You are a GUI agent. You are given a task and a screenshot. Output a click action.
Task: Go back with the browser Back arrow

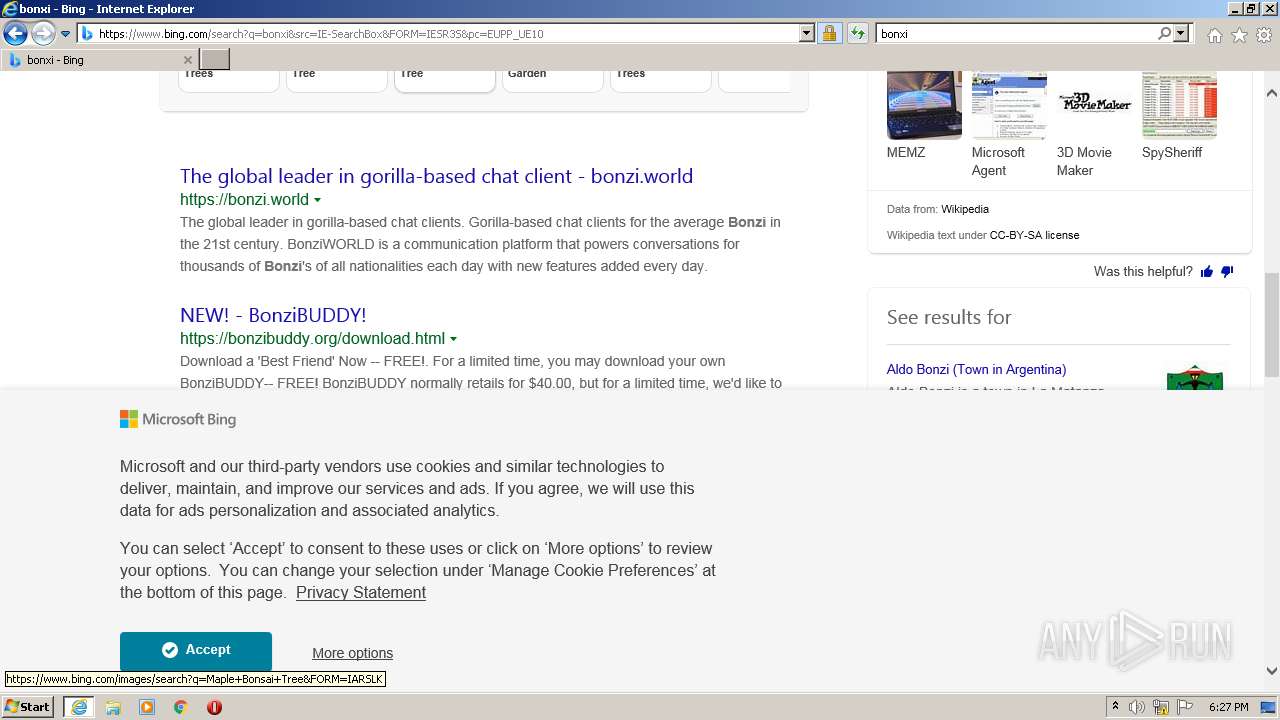coord(15,34)
